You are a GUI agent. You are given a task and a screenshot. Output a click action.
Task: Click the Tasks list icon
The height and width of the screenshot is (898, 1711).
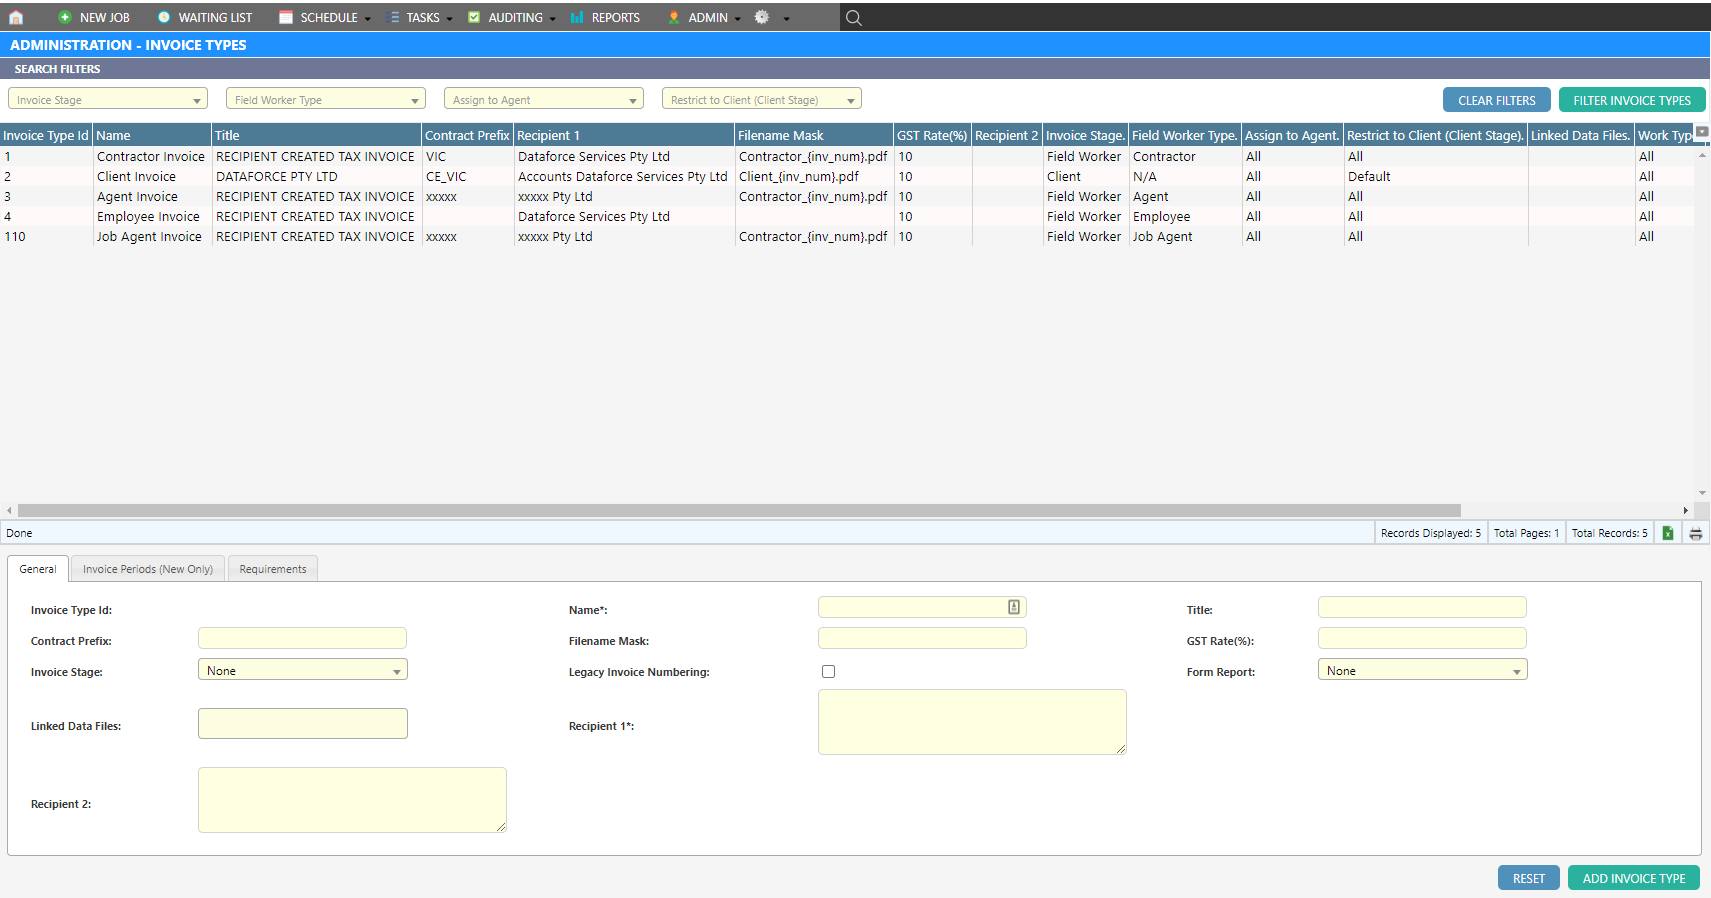click(393, 17)
